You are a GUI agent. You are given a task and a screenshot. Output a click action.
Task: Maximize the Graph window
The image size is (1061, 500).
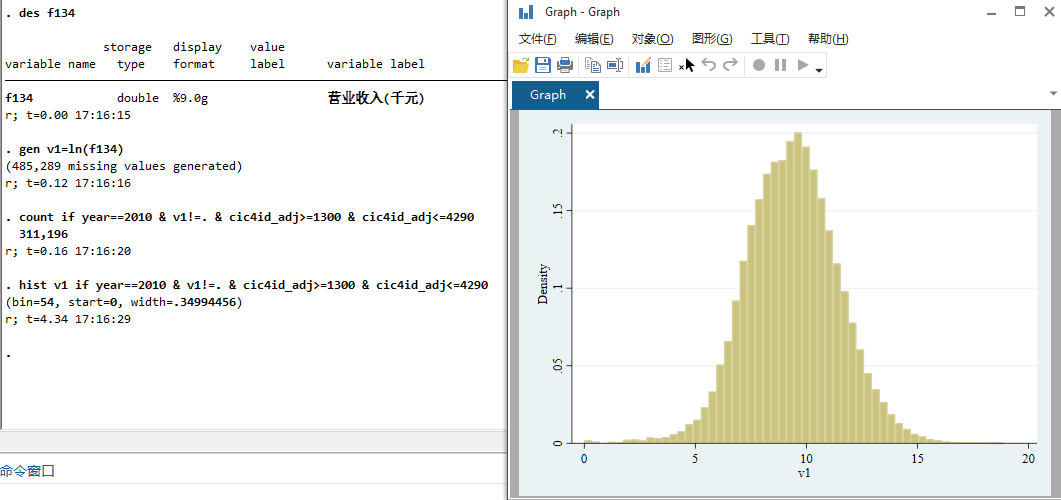(1020, 12)
